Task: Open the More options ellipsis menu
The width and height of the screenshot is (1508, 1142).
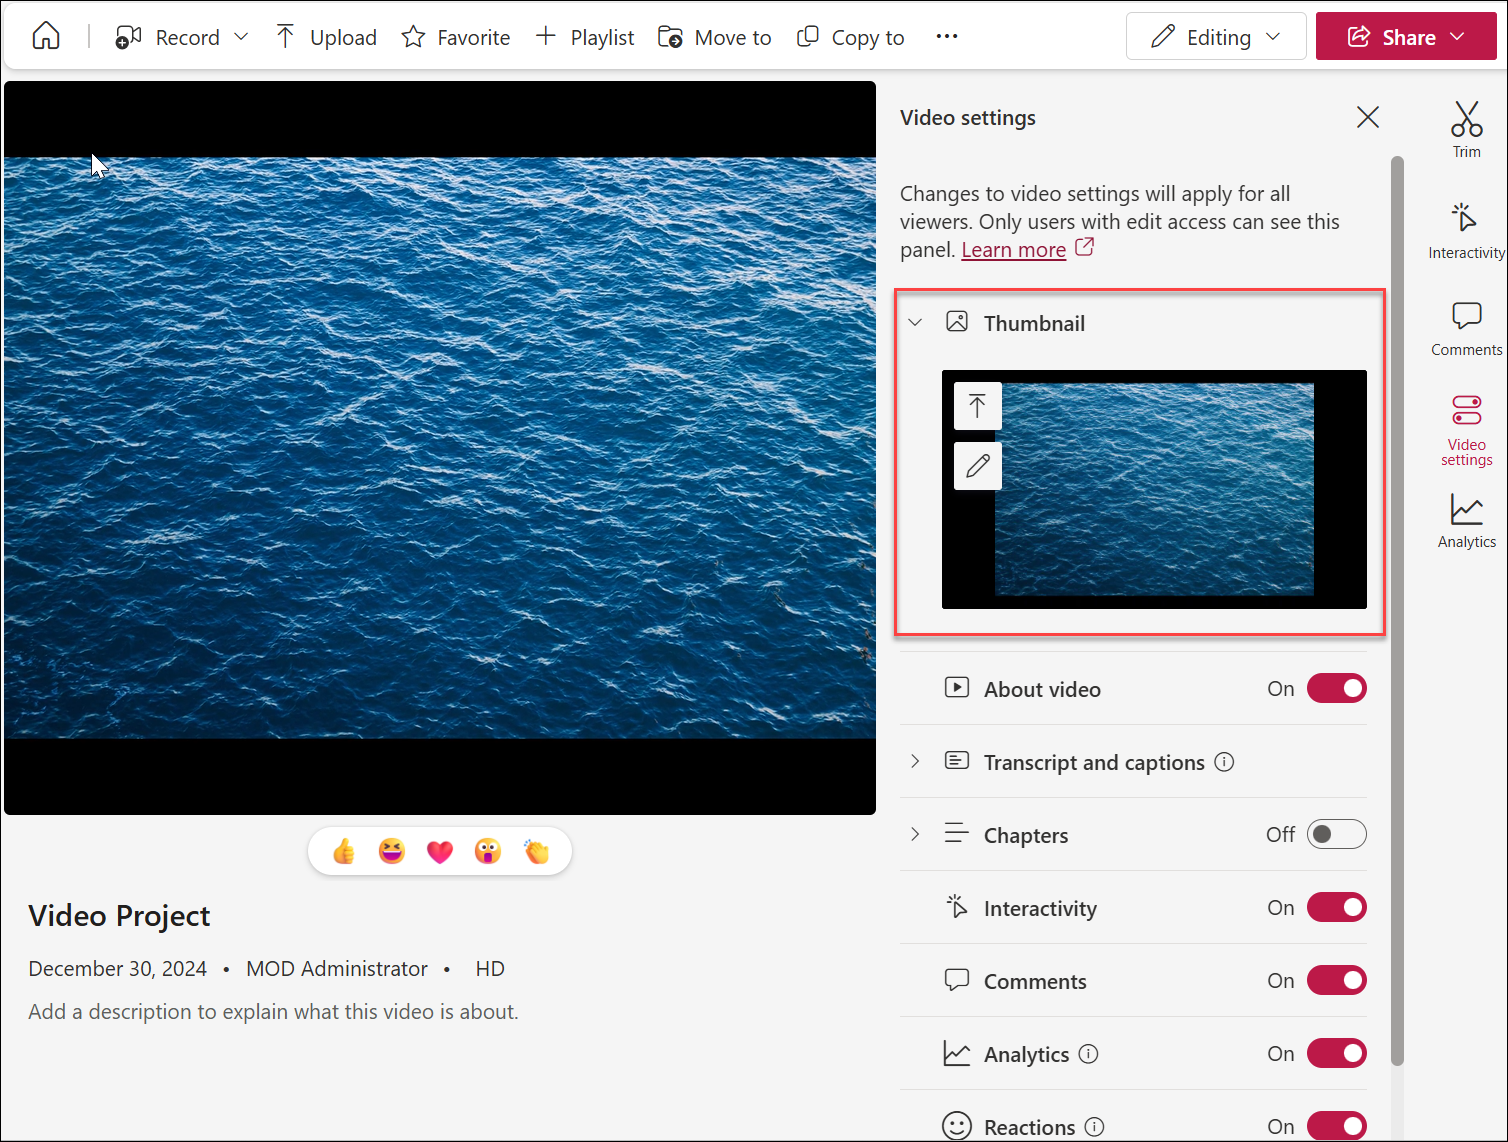Action: click(x=946, y=36)
